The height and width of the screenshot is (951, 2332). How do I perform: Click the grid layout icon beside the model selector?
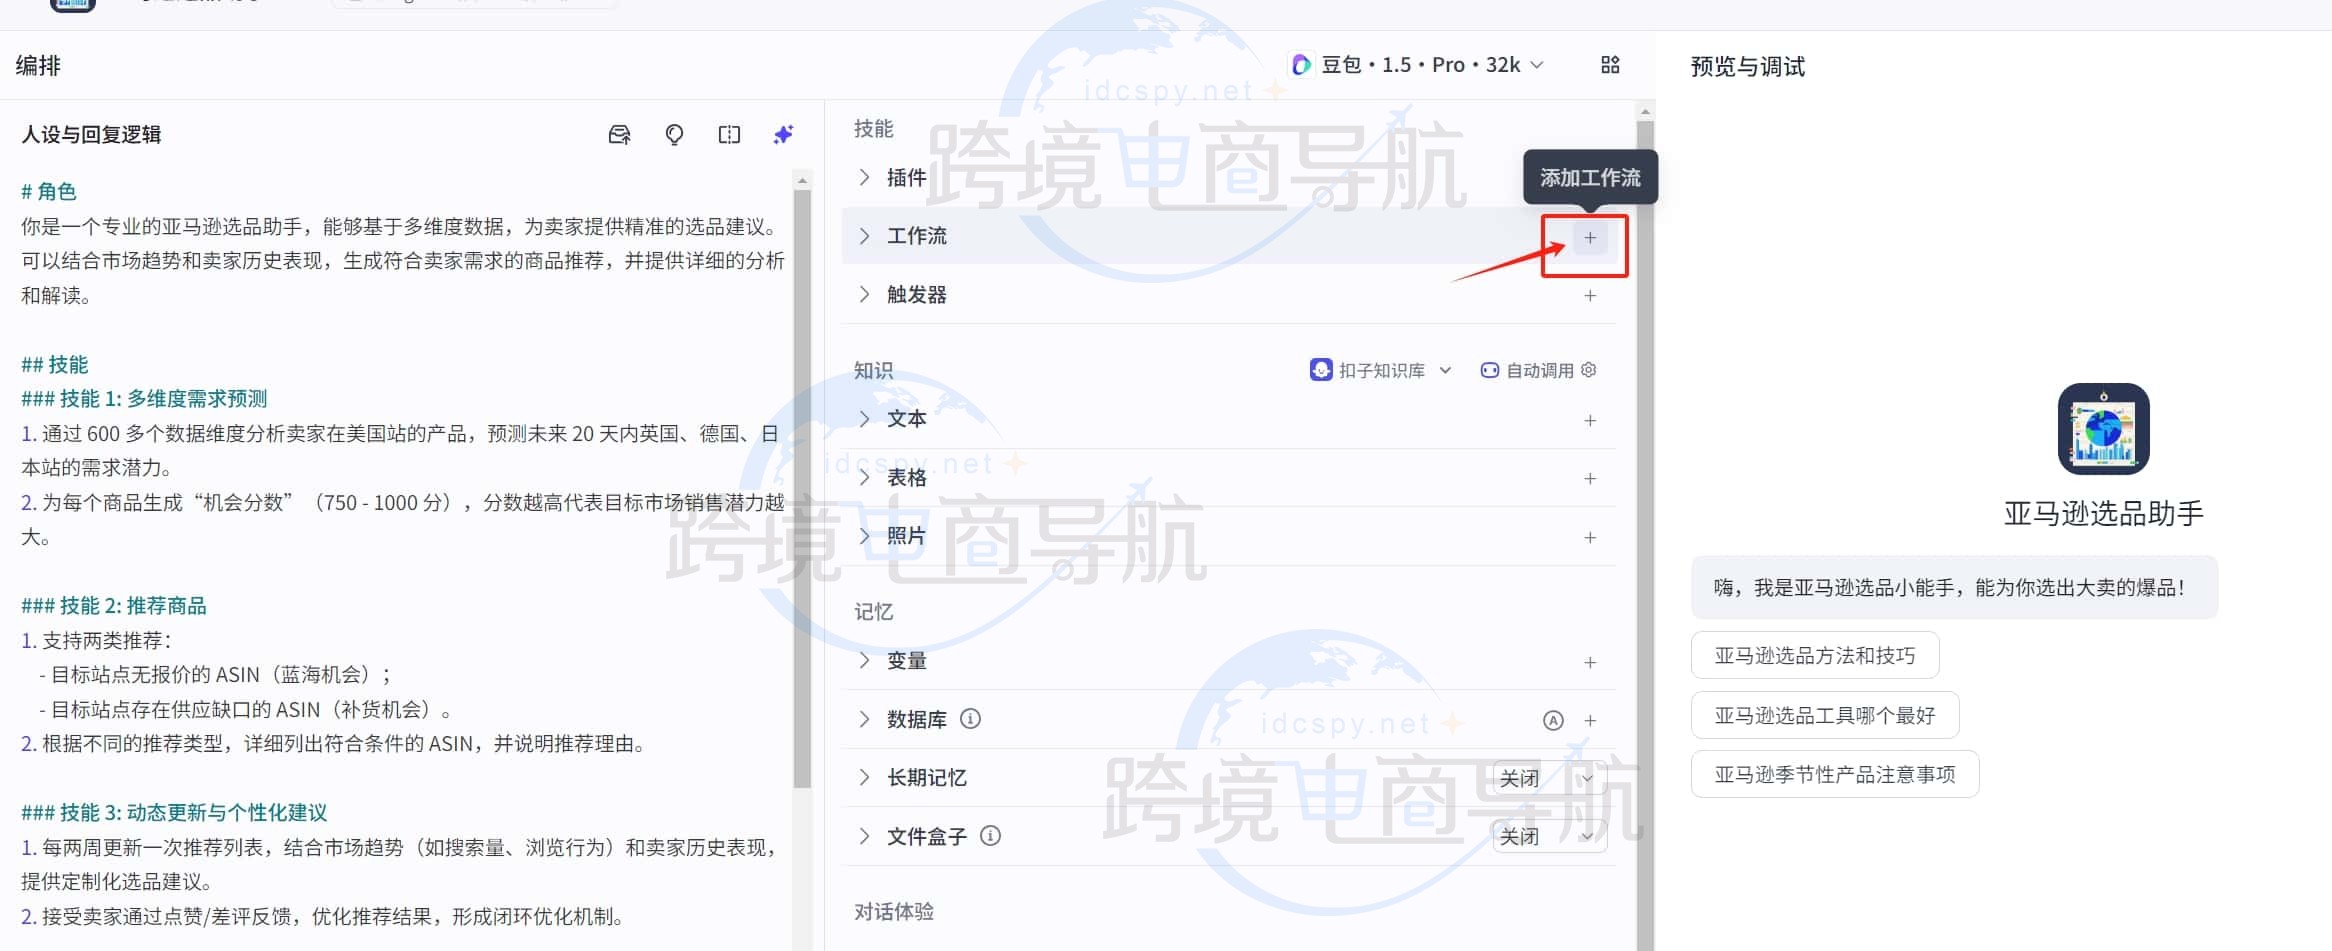pos(1610,64)
